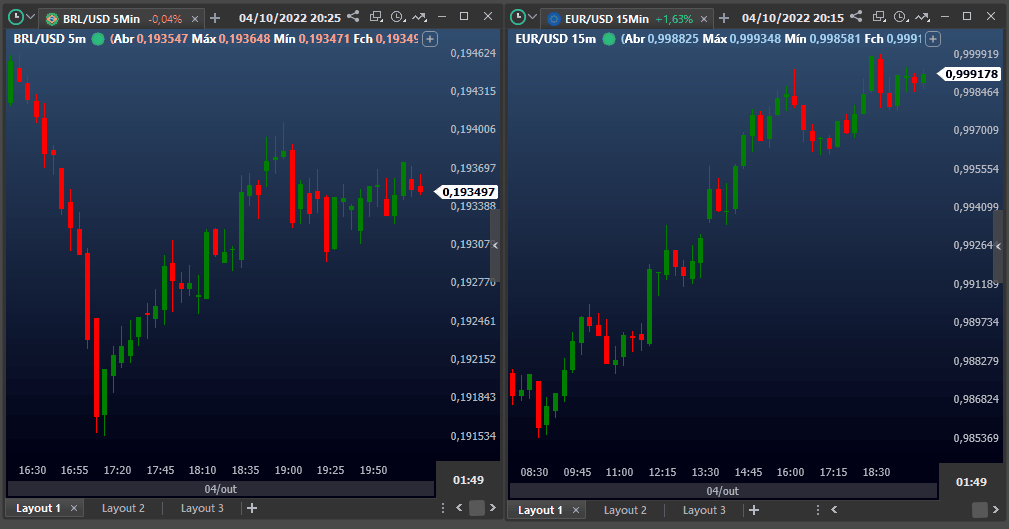1009x529 pixels.
Task: Click the clock settings icon on EUR/USD chart
Action: (x=899, y=17)
